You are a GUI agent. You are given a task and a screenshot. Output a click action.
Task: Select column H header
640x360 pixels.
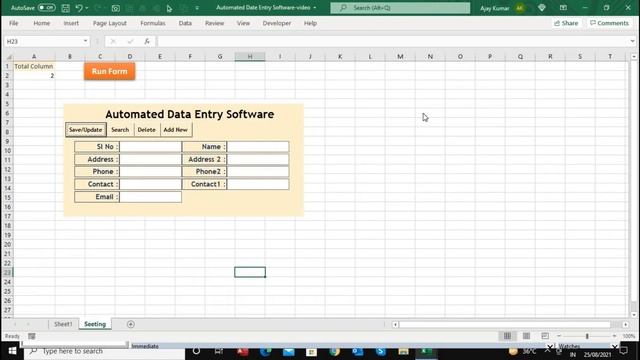click(x=250, y=57)
